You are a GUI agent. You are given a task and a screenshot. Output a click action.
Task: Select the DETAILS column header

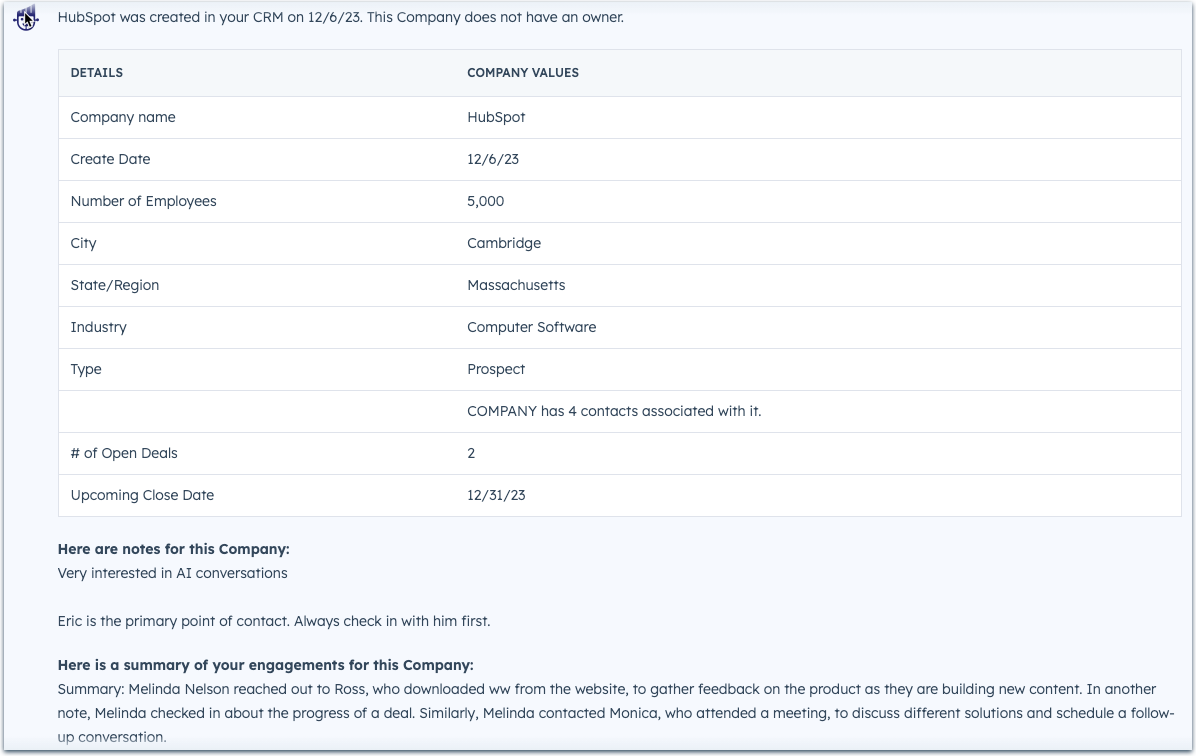click(x=96, y=72)
